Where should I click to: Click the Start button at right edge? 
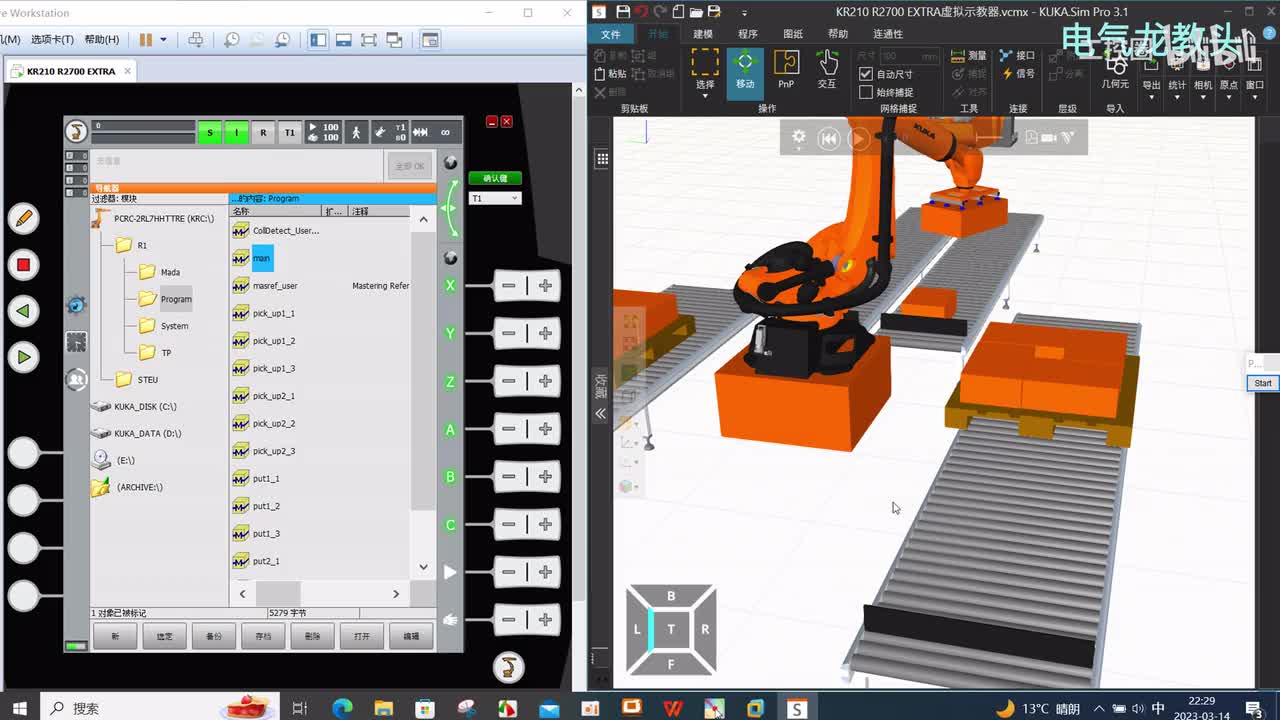(1263, 383)
